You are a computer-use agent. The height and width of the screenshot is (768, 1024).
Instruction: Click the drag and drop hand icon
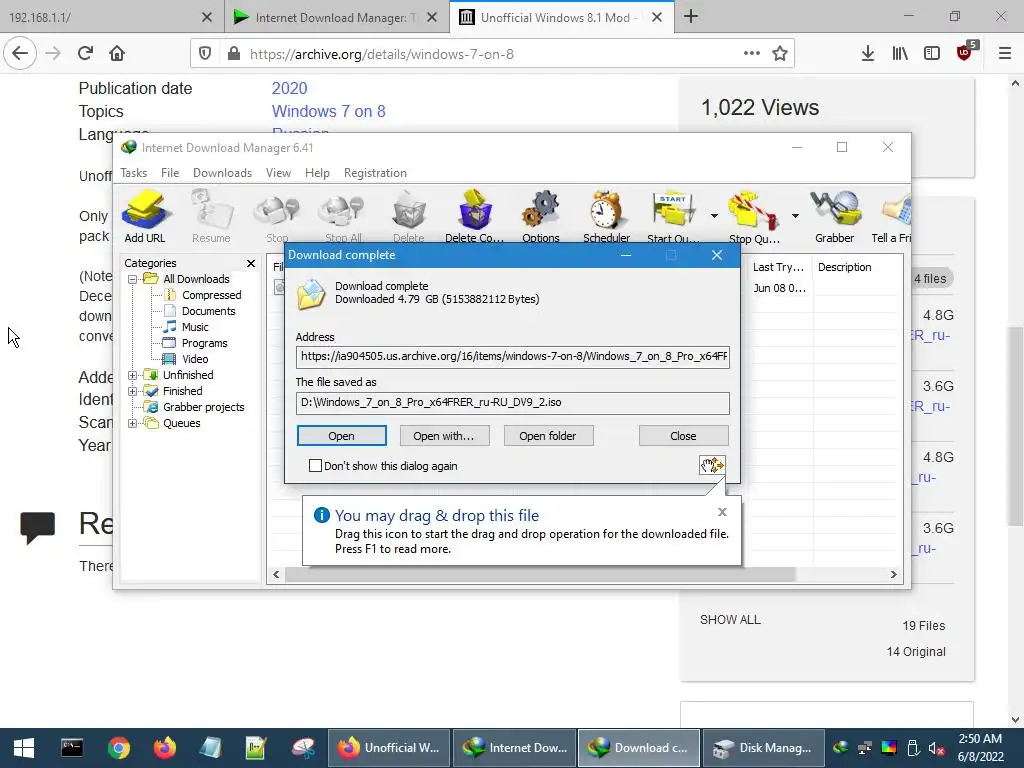click(712, 465)
